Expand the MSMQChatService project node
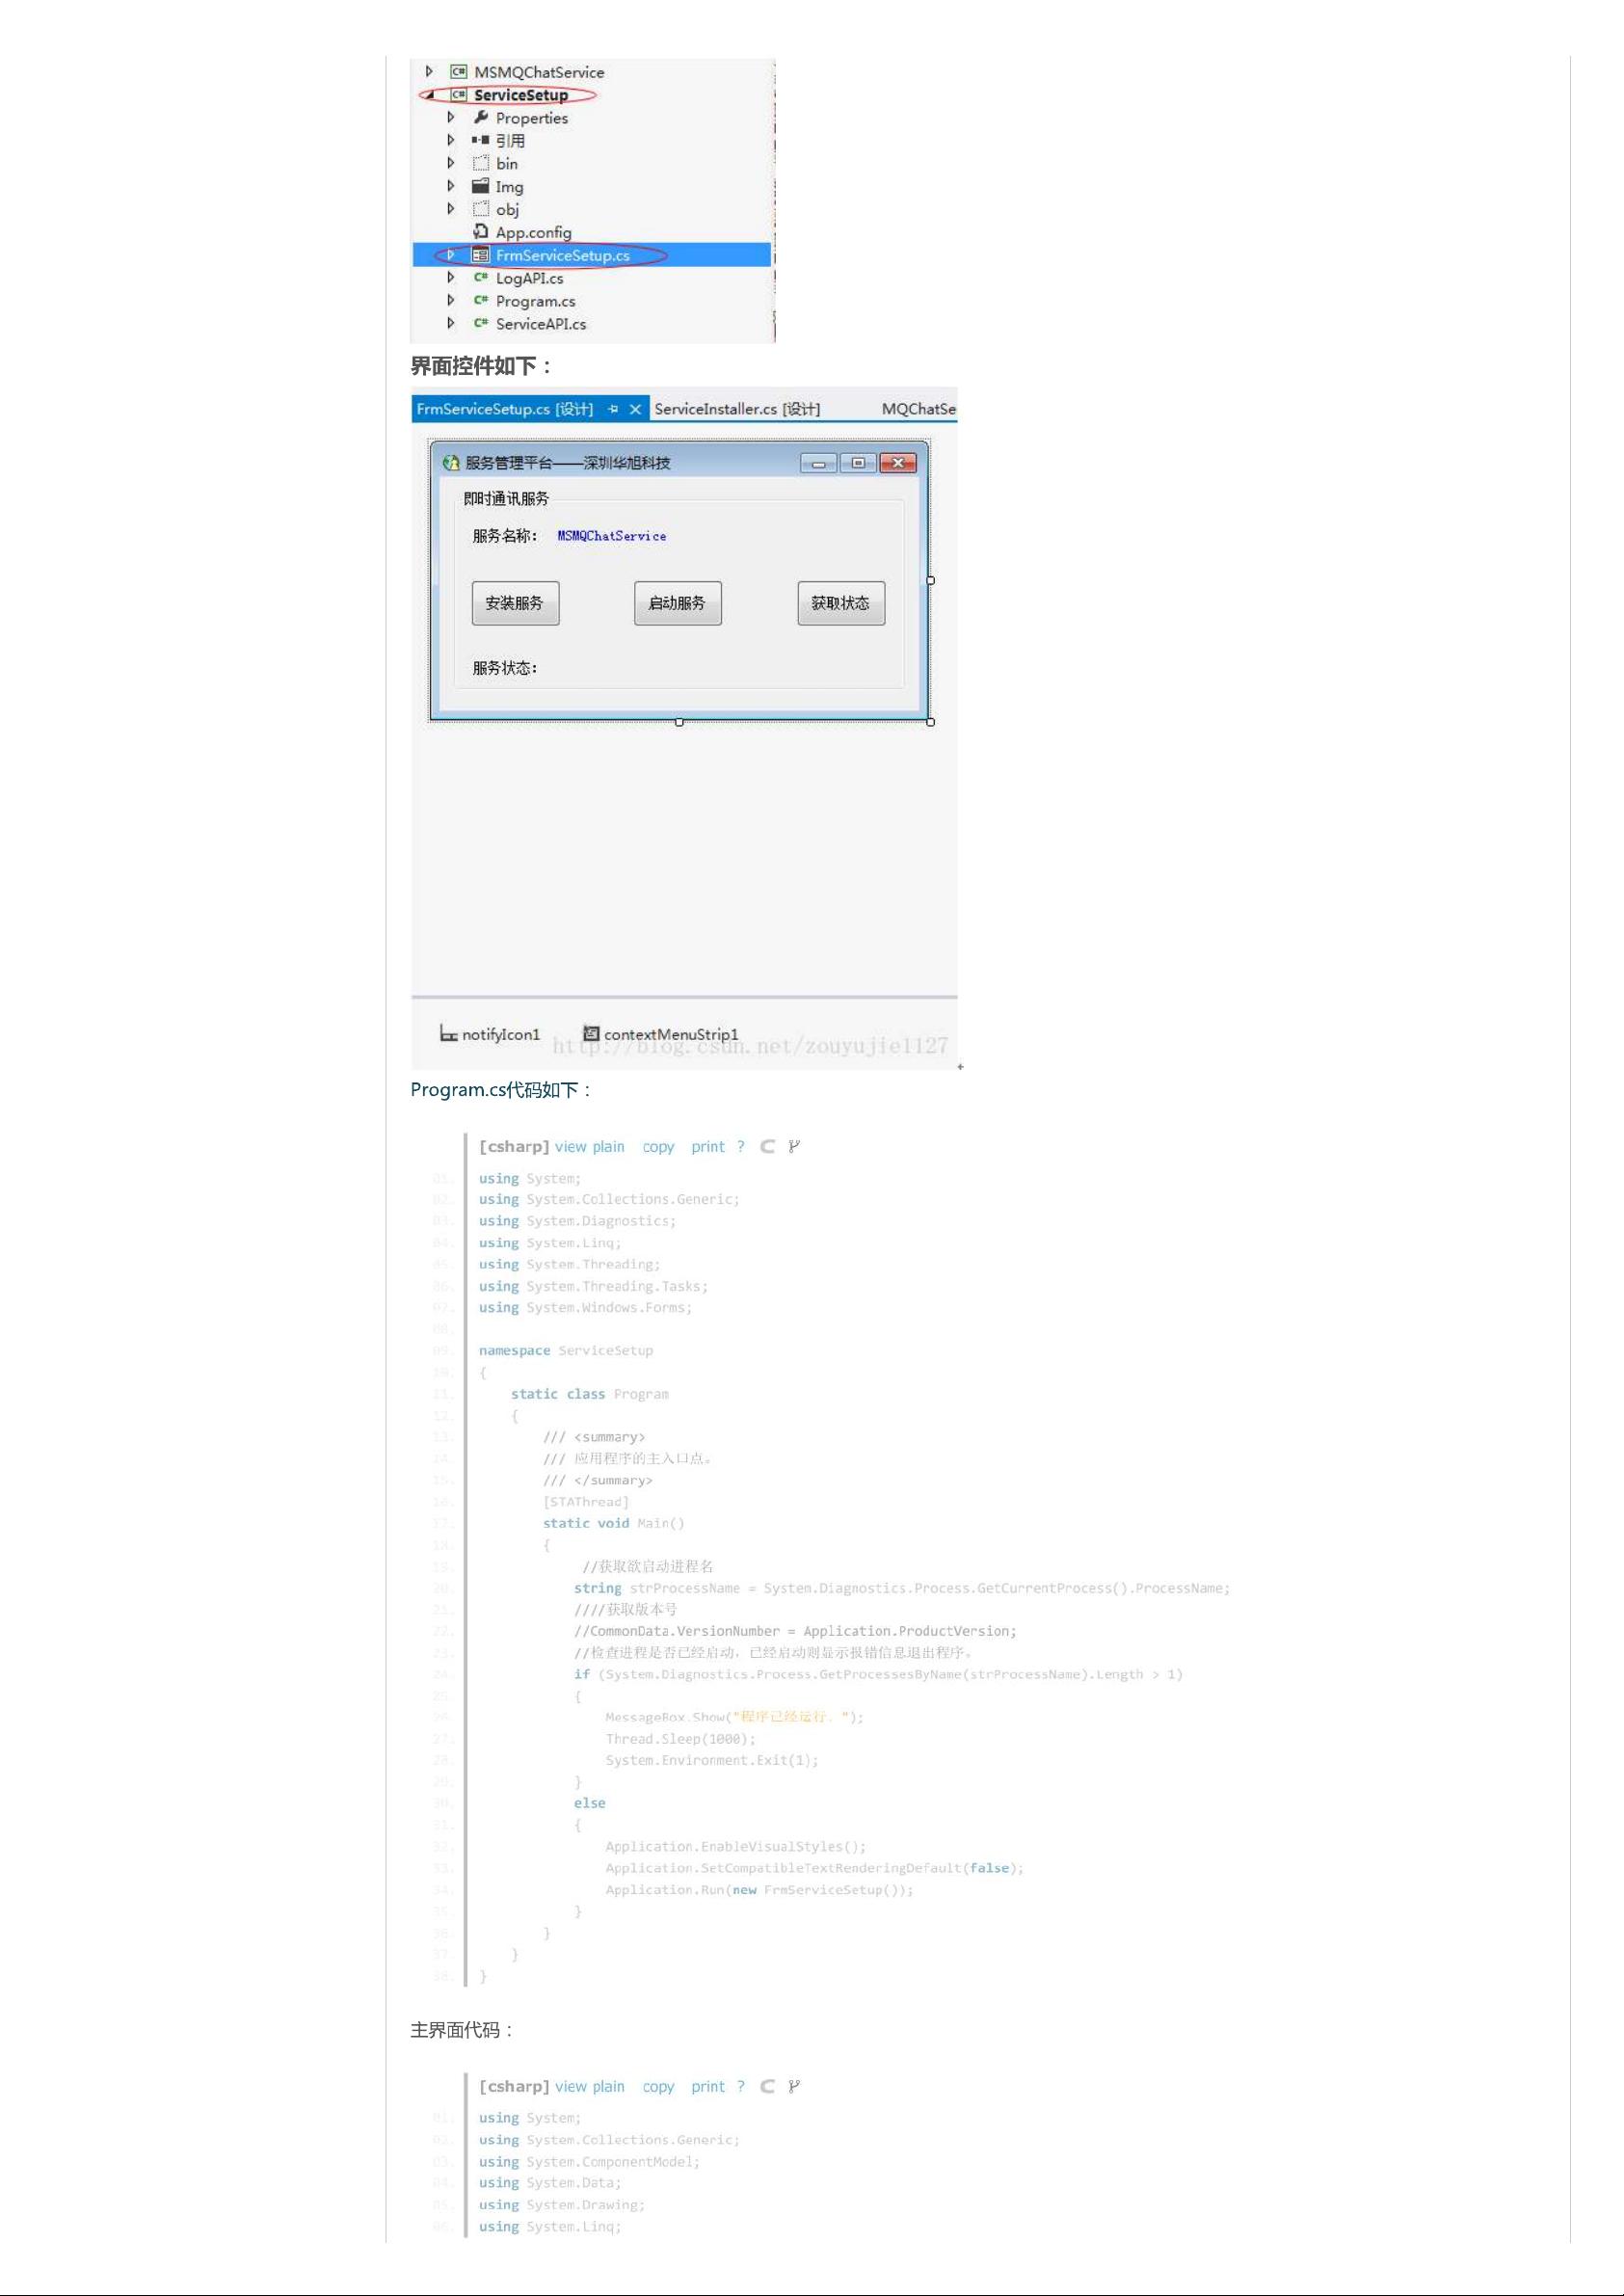Screen dimensions: 1624x2296 tap(430, 72)
